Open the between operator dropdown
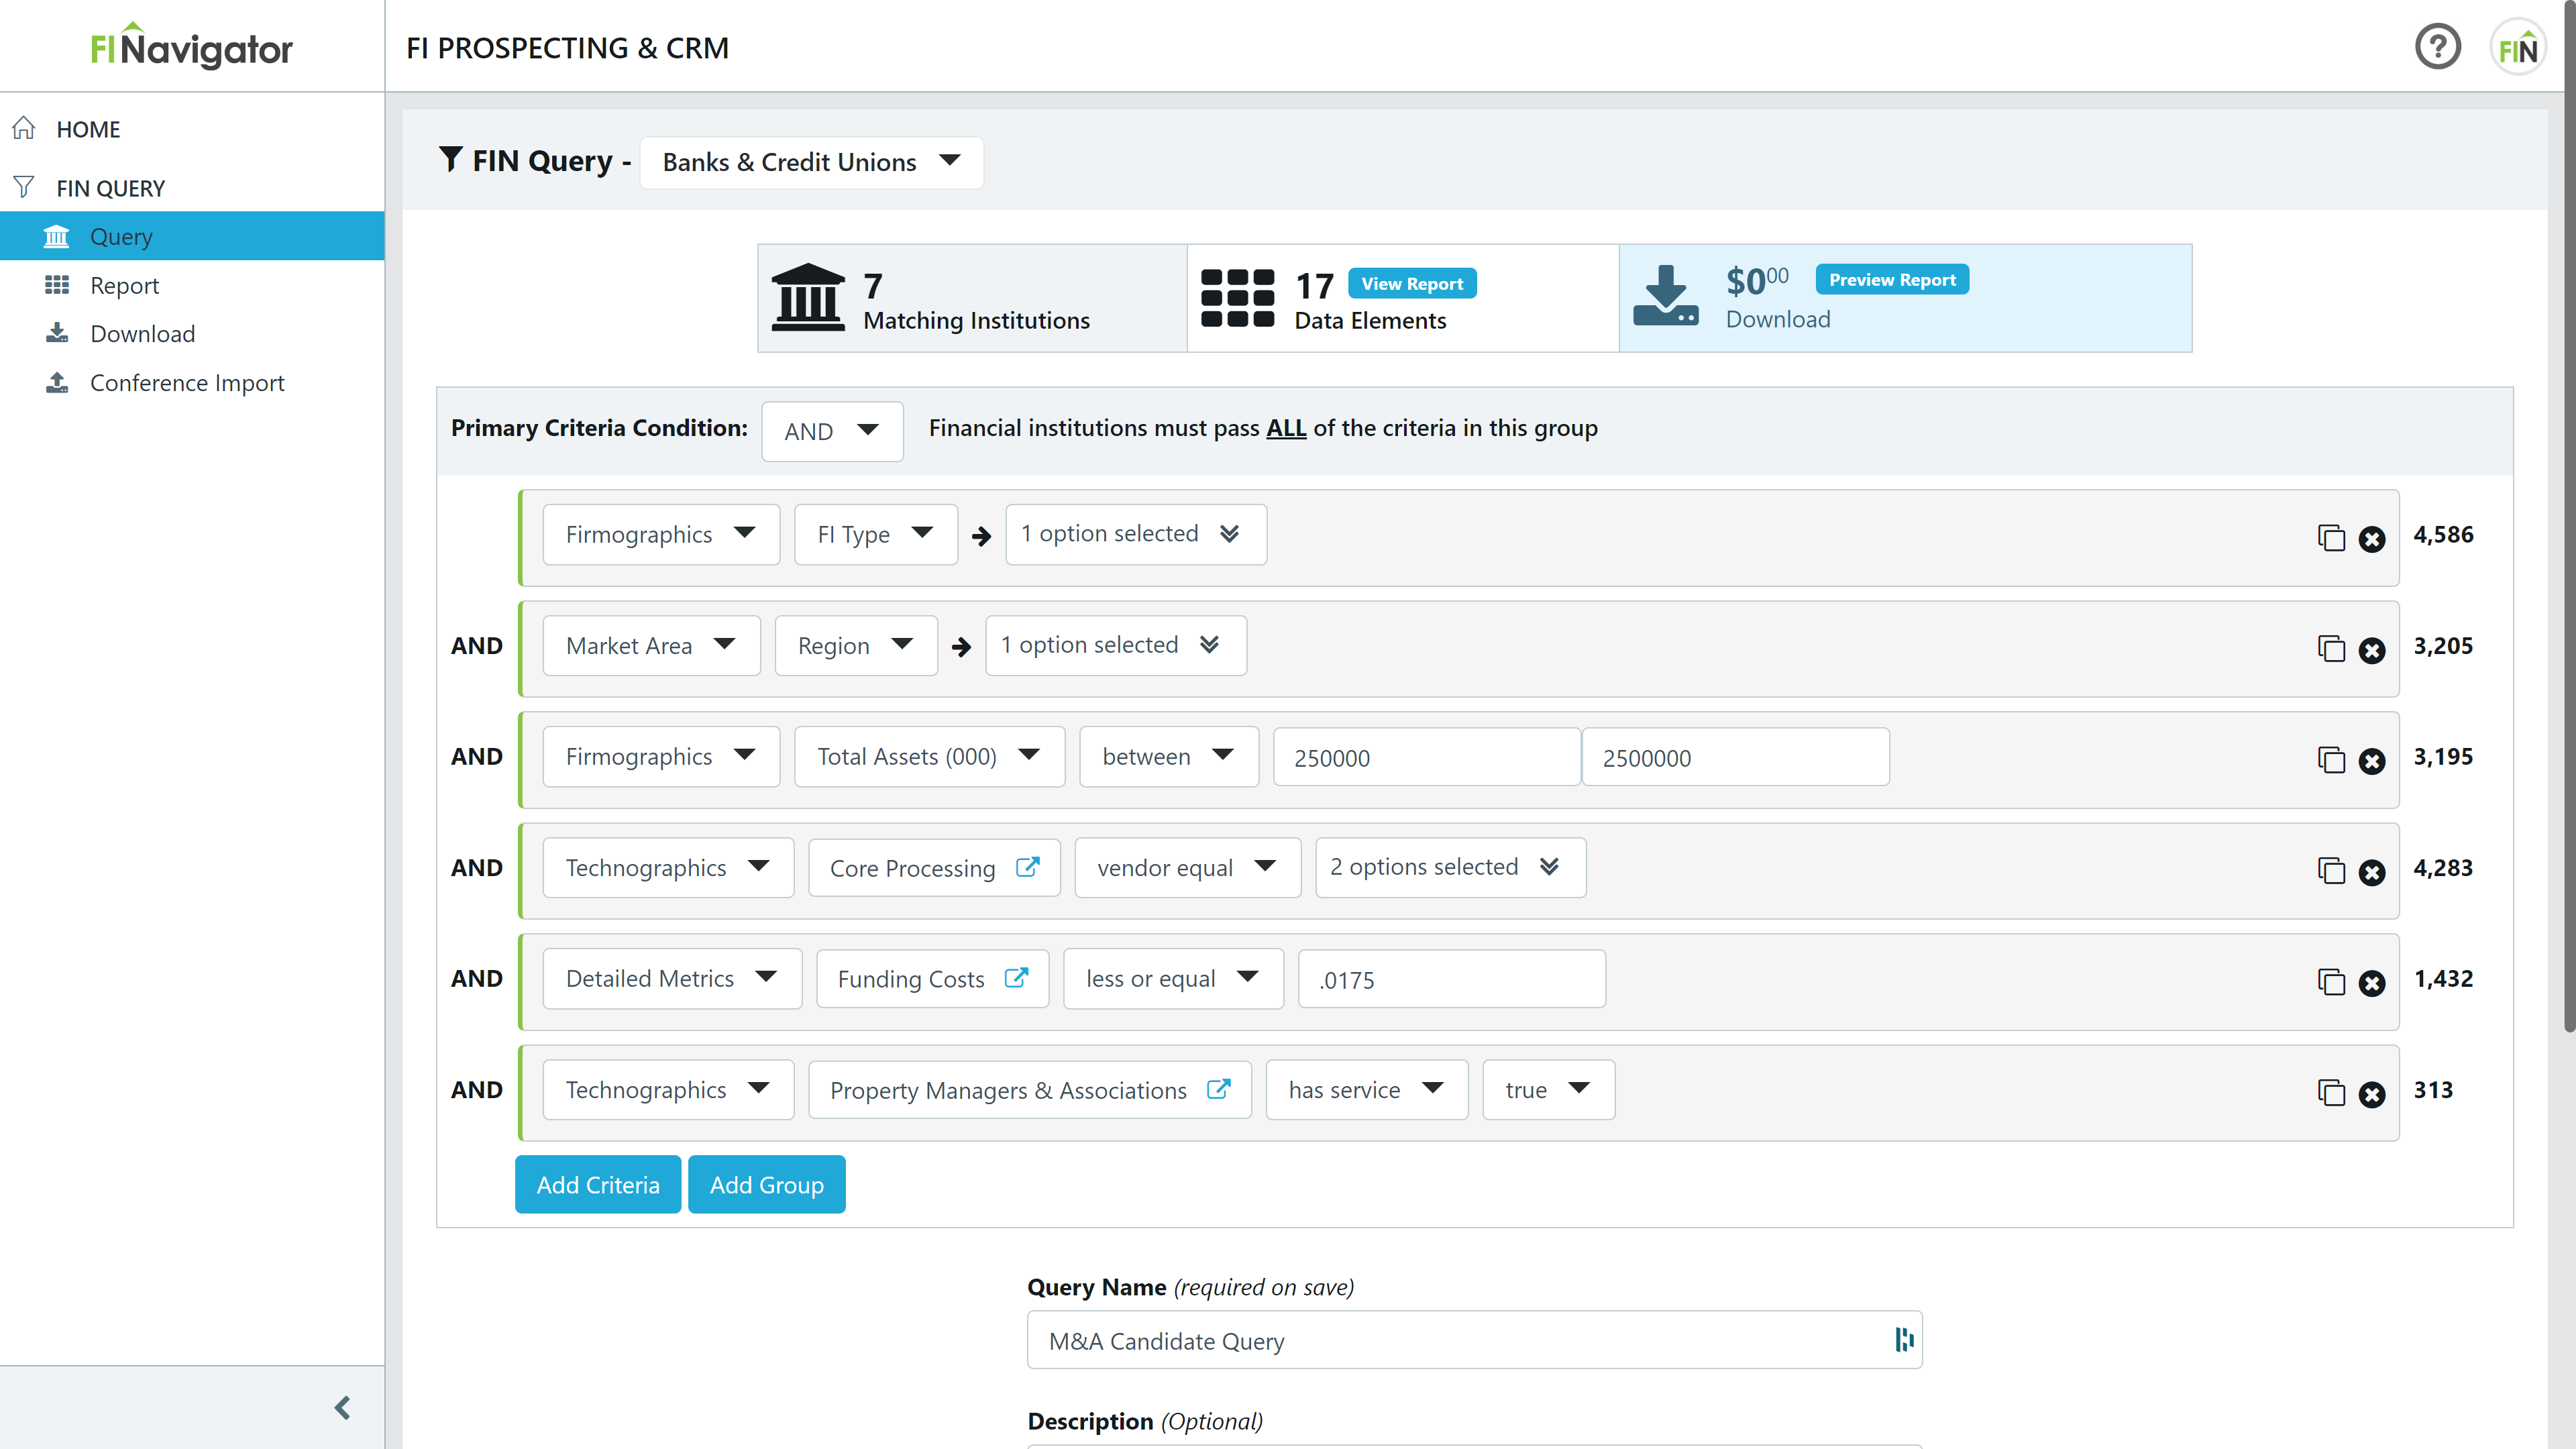Viewport: 2576px width, 1449px height. tap(1169, 756)
